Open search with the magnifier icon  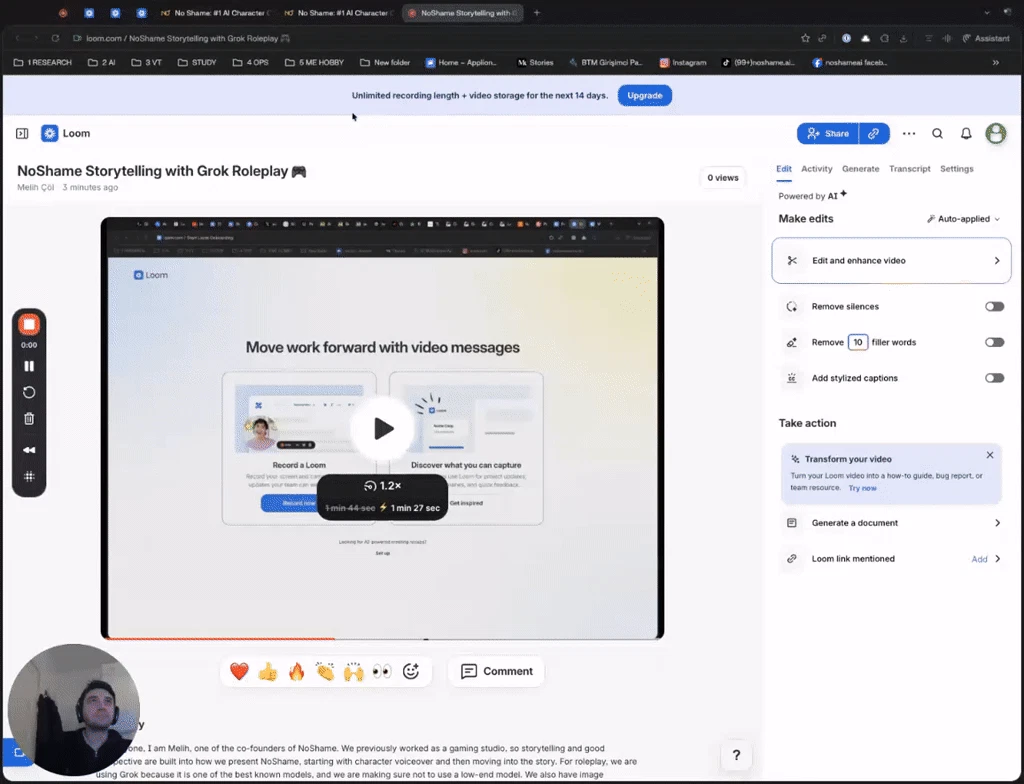tap(937, 133)
